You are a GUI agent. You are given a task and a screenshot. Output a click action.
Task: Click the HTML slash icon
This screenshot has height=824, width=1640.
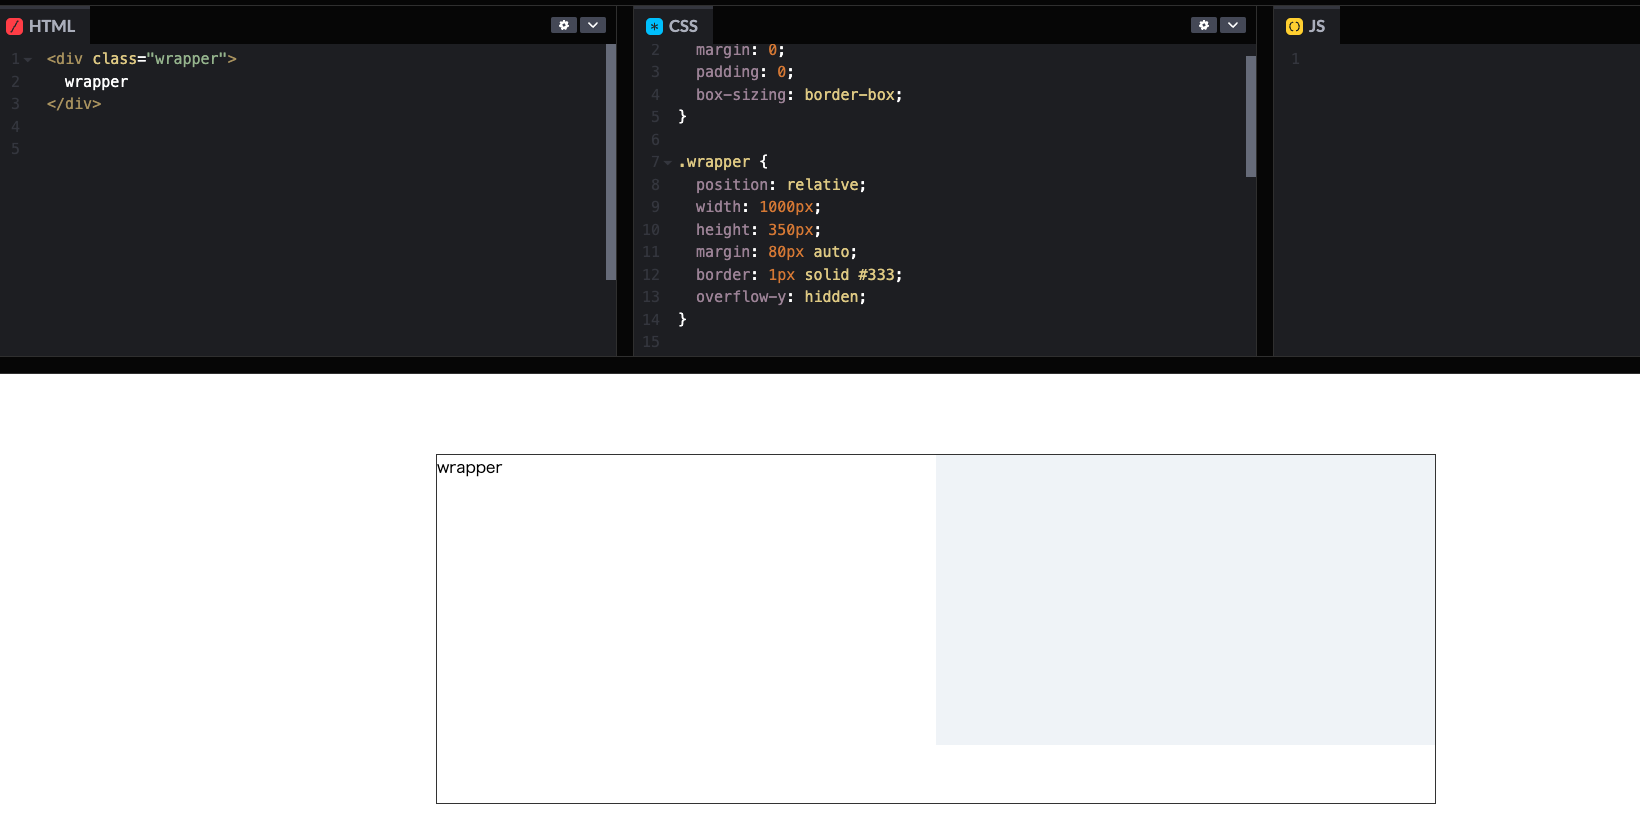point(15,27)
